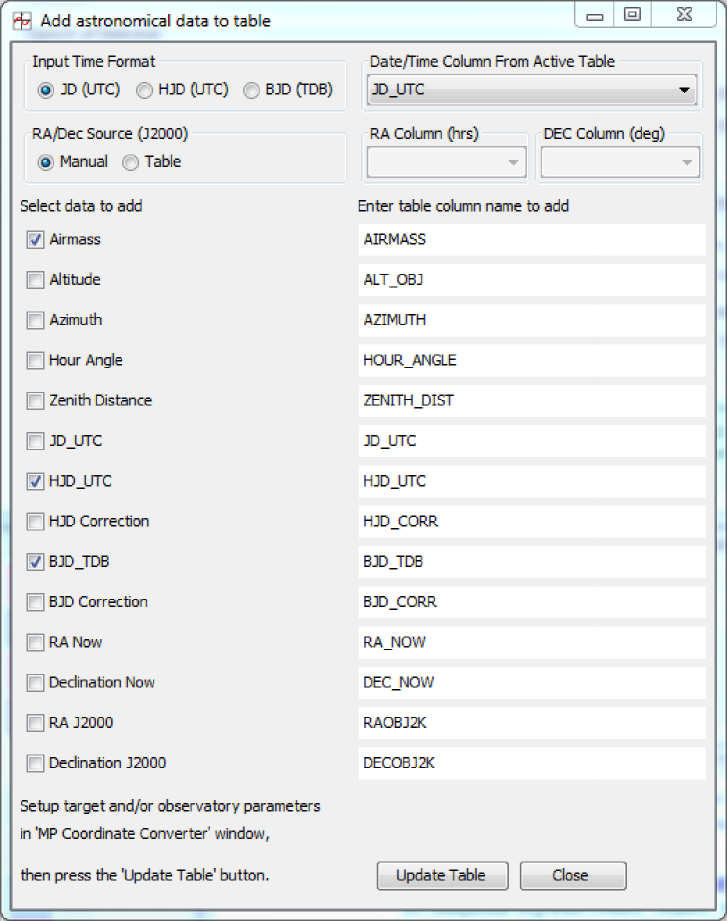727x921 pixels.
Task: Edit the BJD_CORR column name field
Action: (531, 602)
